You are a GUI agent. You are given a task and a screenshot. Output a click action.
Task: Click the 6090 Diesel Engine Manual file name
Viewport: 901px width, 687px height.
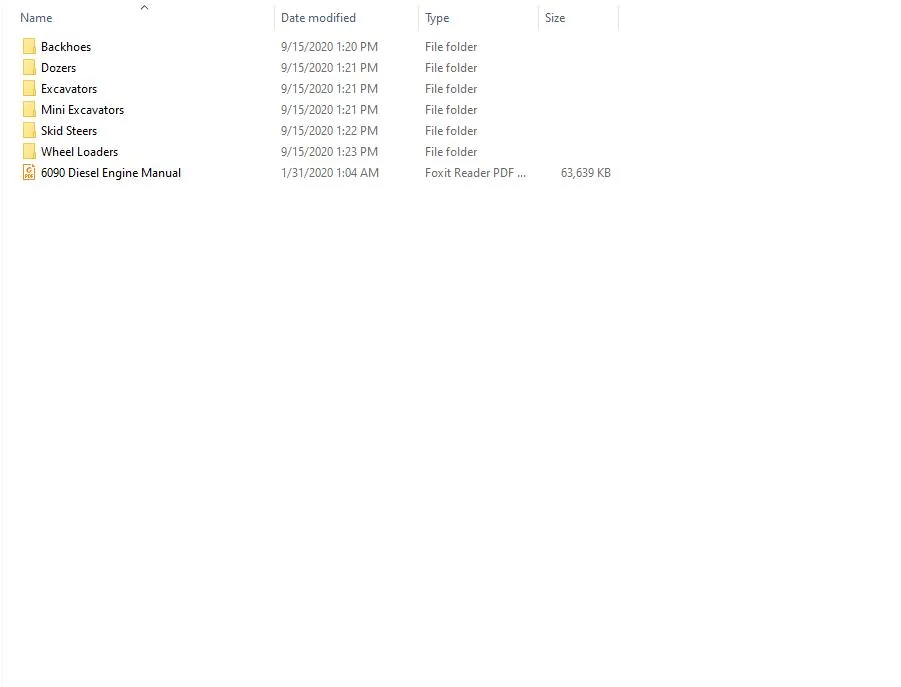[x=111, y=173]
